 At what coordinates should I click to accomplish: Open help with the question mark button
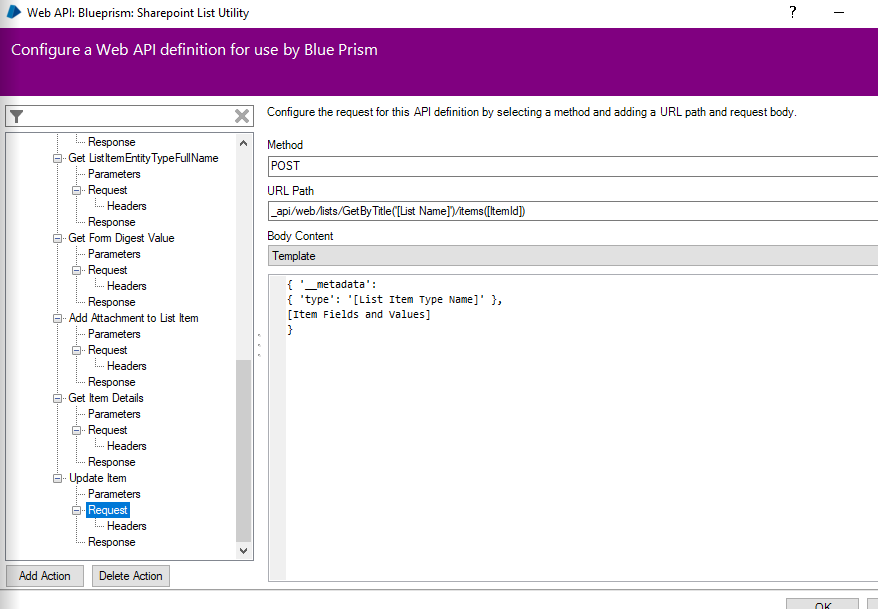792,13
